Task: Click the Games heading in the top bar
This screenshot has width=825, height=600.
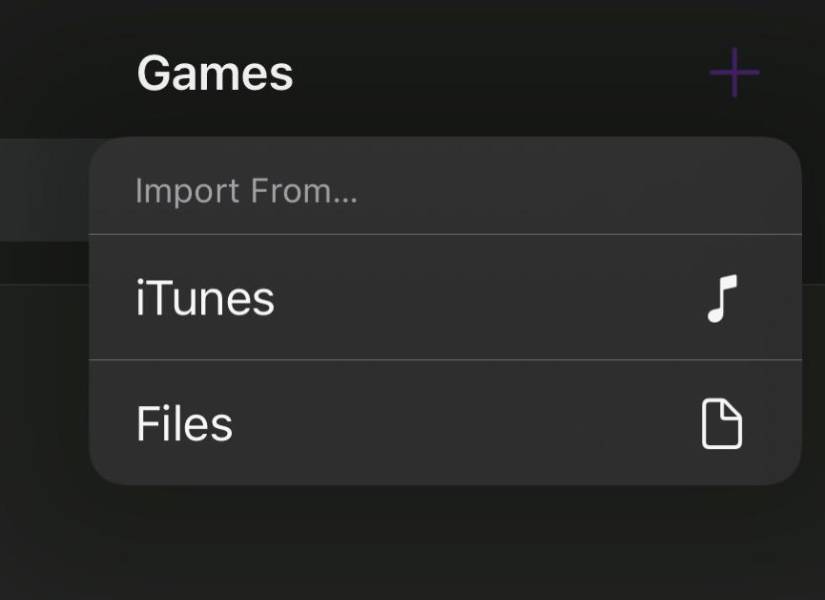Action: [x=215, y=73]
